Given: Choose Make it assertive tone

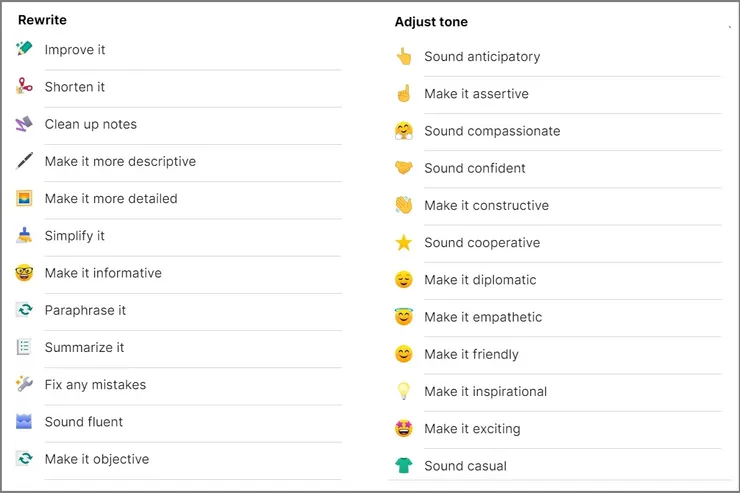Looking at the screenshot, I should click(476, 94).
